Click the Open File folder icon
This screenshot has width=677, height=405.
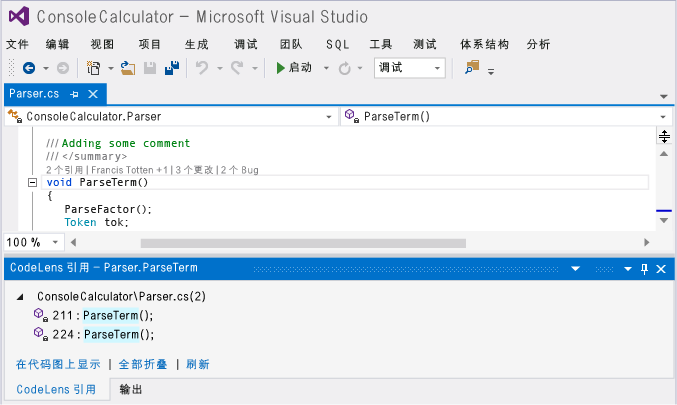pyautogui.click(x=127, y=68)
